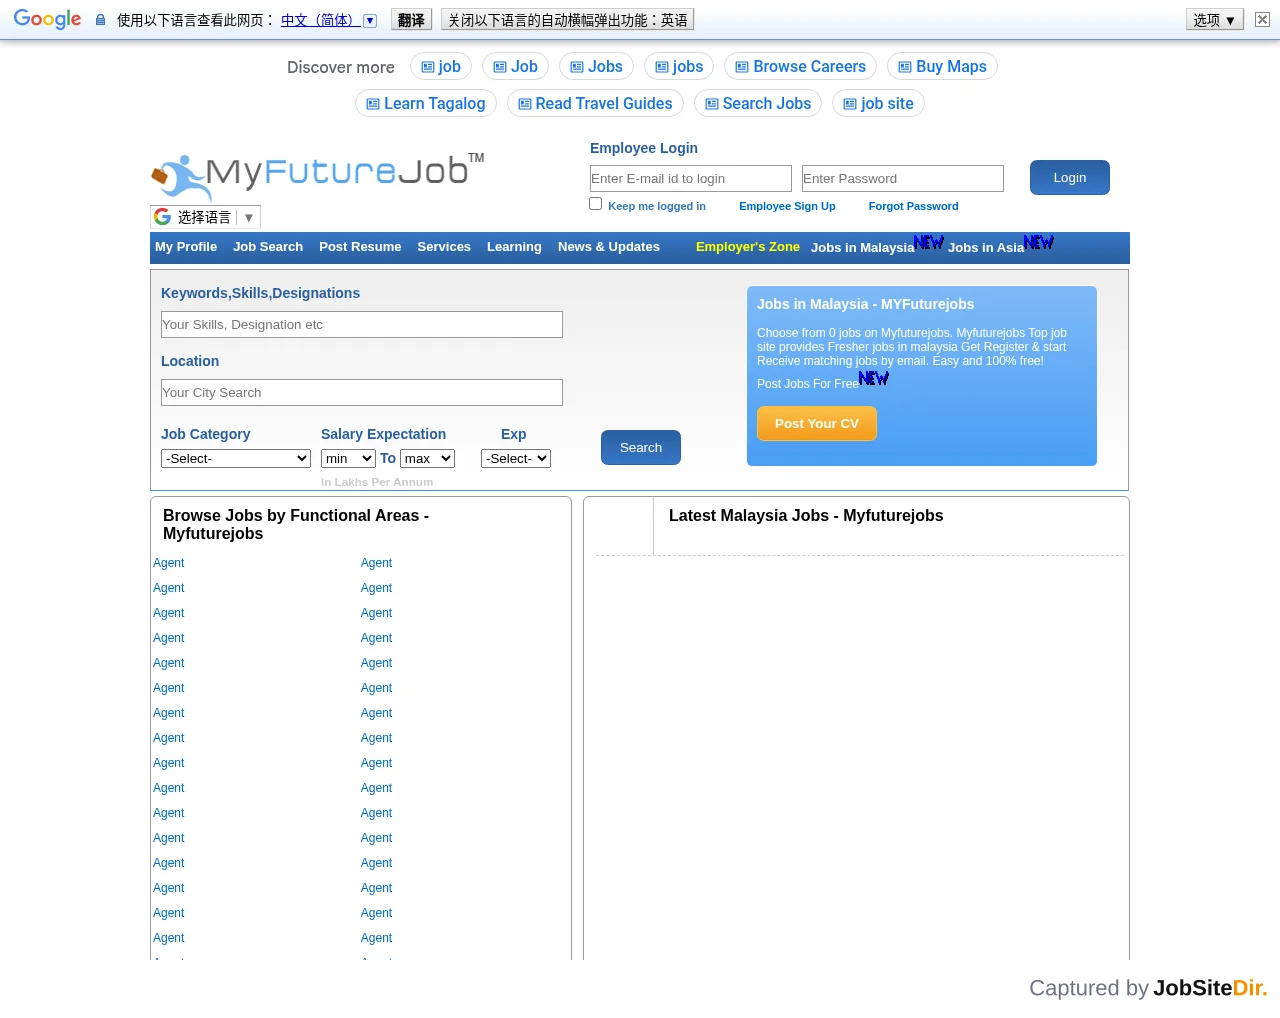Open the 选项 options dropdown
Screen dimensions: 1280x1018
tap(1214, 19)
